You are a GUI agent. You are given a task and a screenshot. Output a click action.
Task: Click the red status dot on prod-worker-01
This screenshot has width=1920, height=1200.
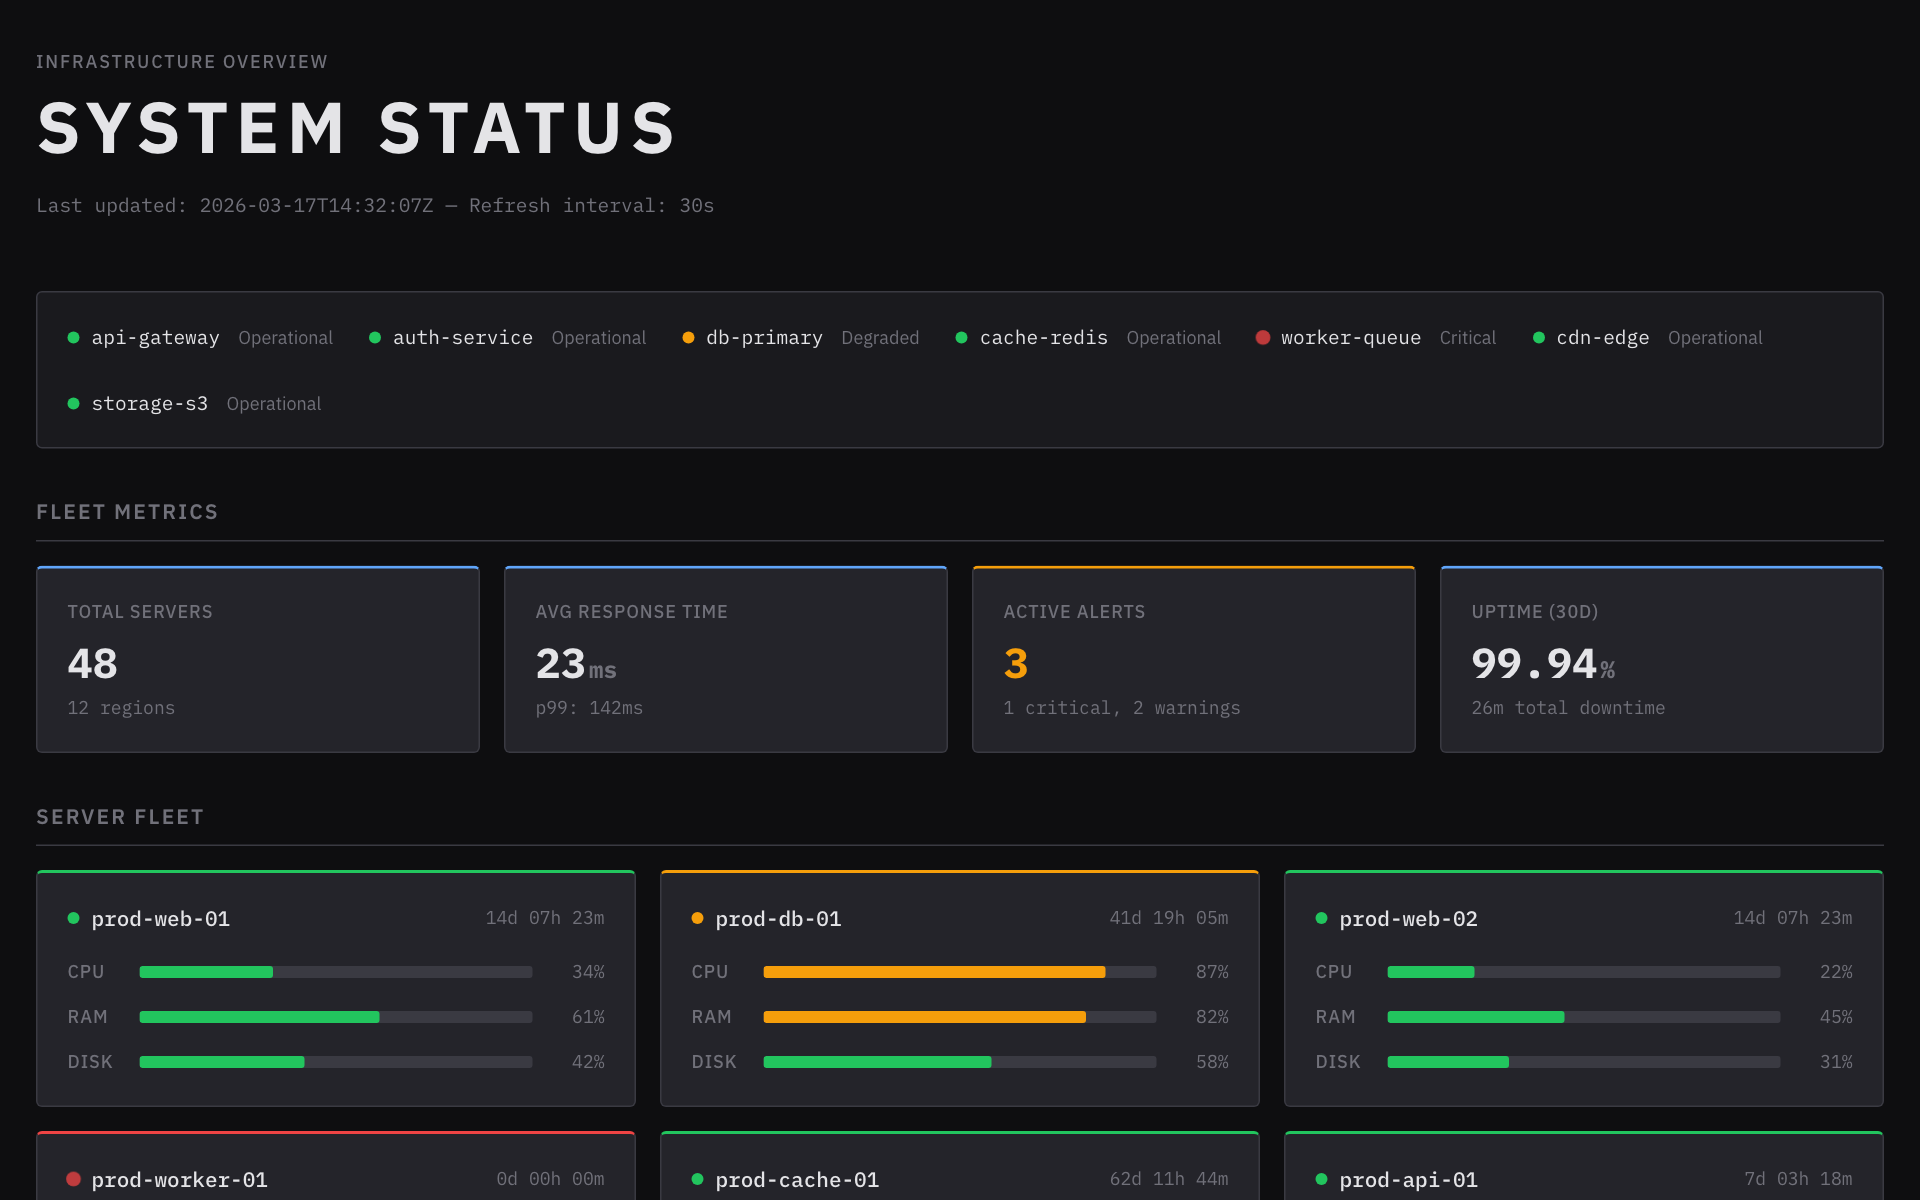coord(73,1179)
